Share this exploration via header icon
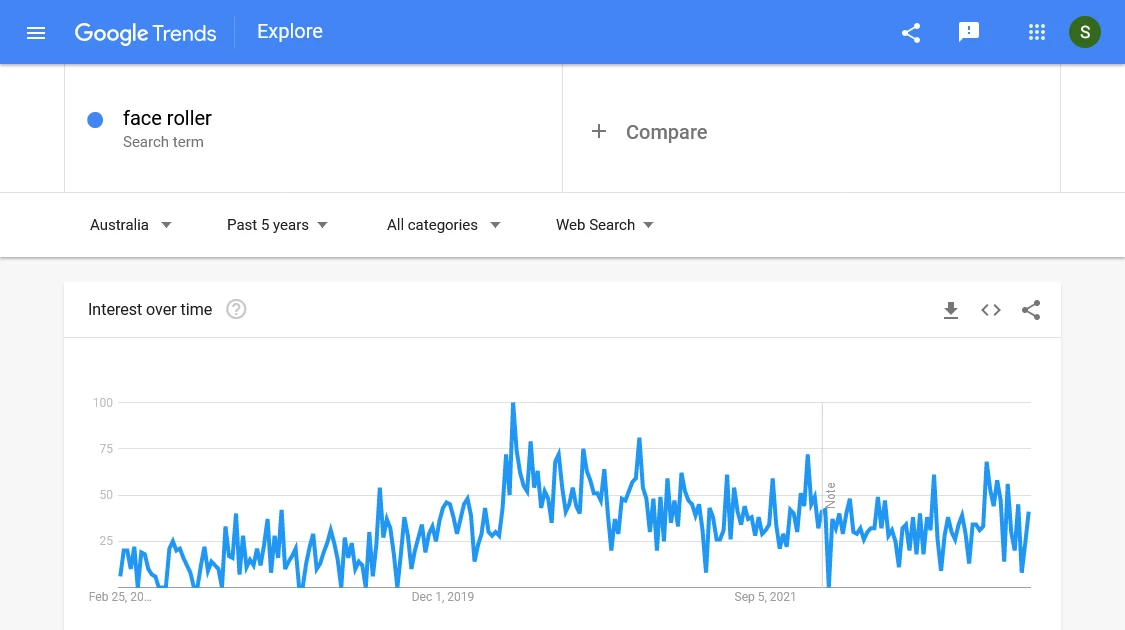The image size is (1125, 630). [x=910, y=33]
